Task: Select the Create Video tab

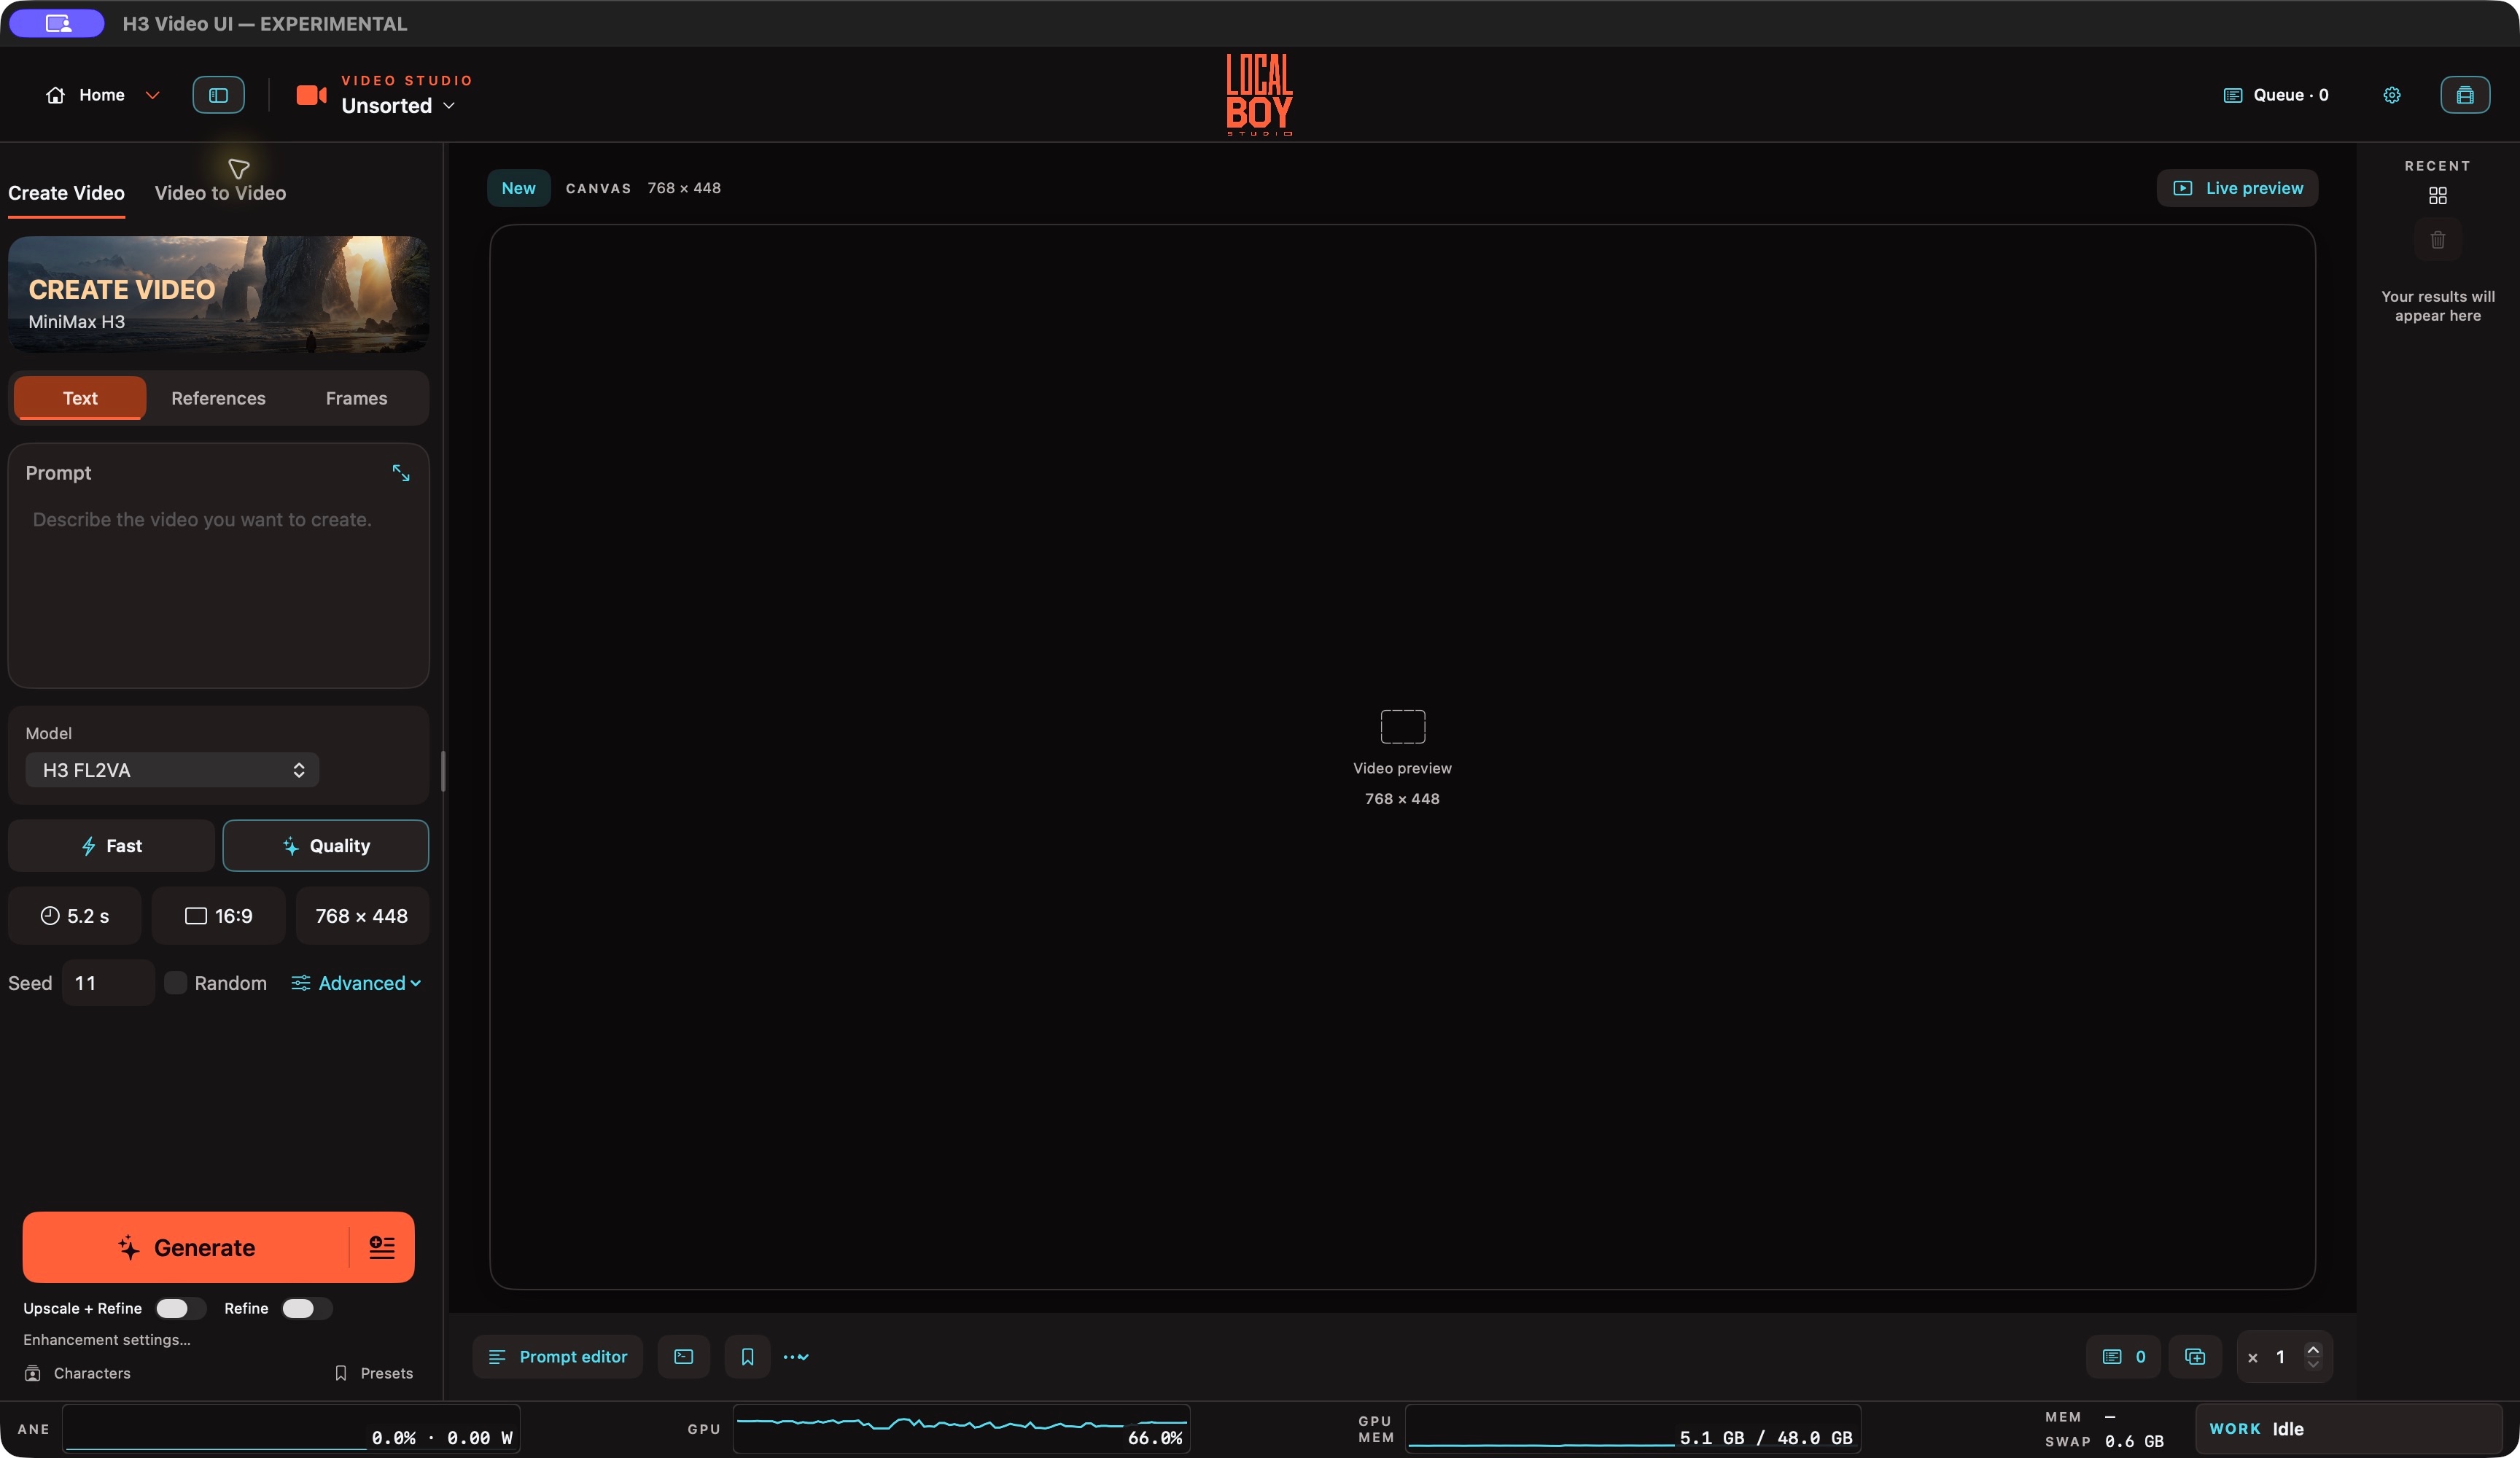Action: click(x=66, y=193)
